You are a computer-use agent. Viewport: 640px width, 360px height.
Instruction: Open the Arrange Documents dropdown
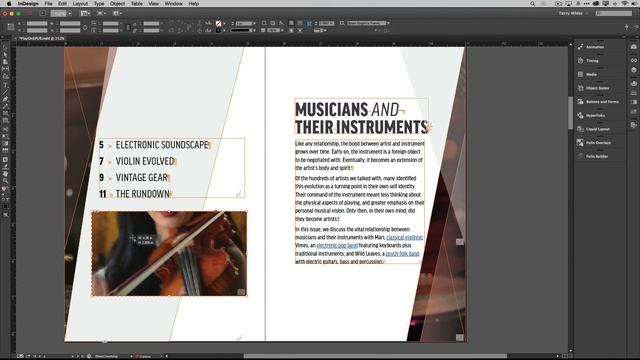click(118, 13)
